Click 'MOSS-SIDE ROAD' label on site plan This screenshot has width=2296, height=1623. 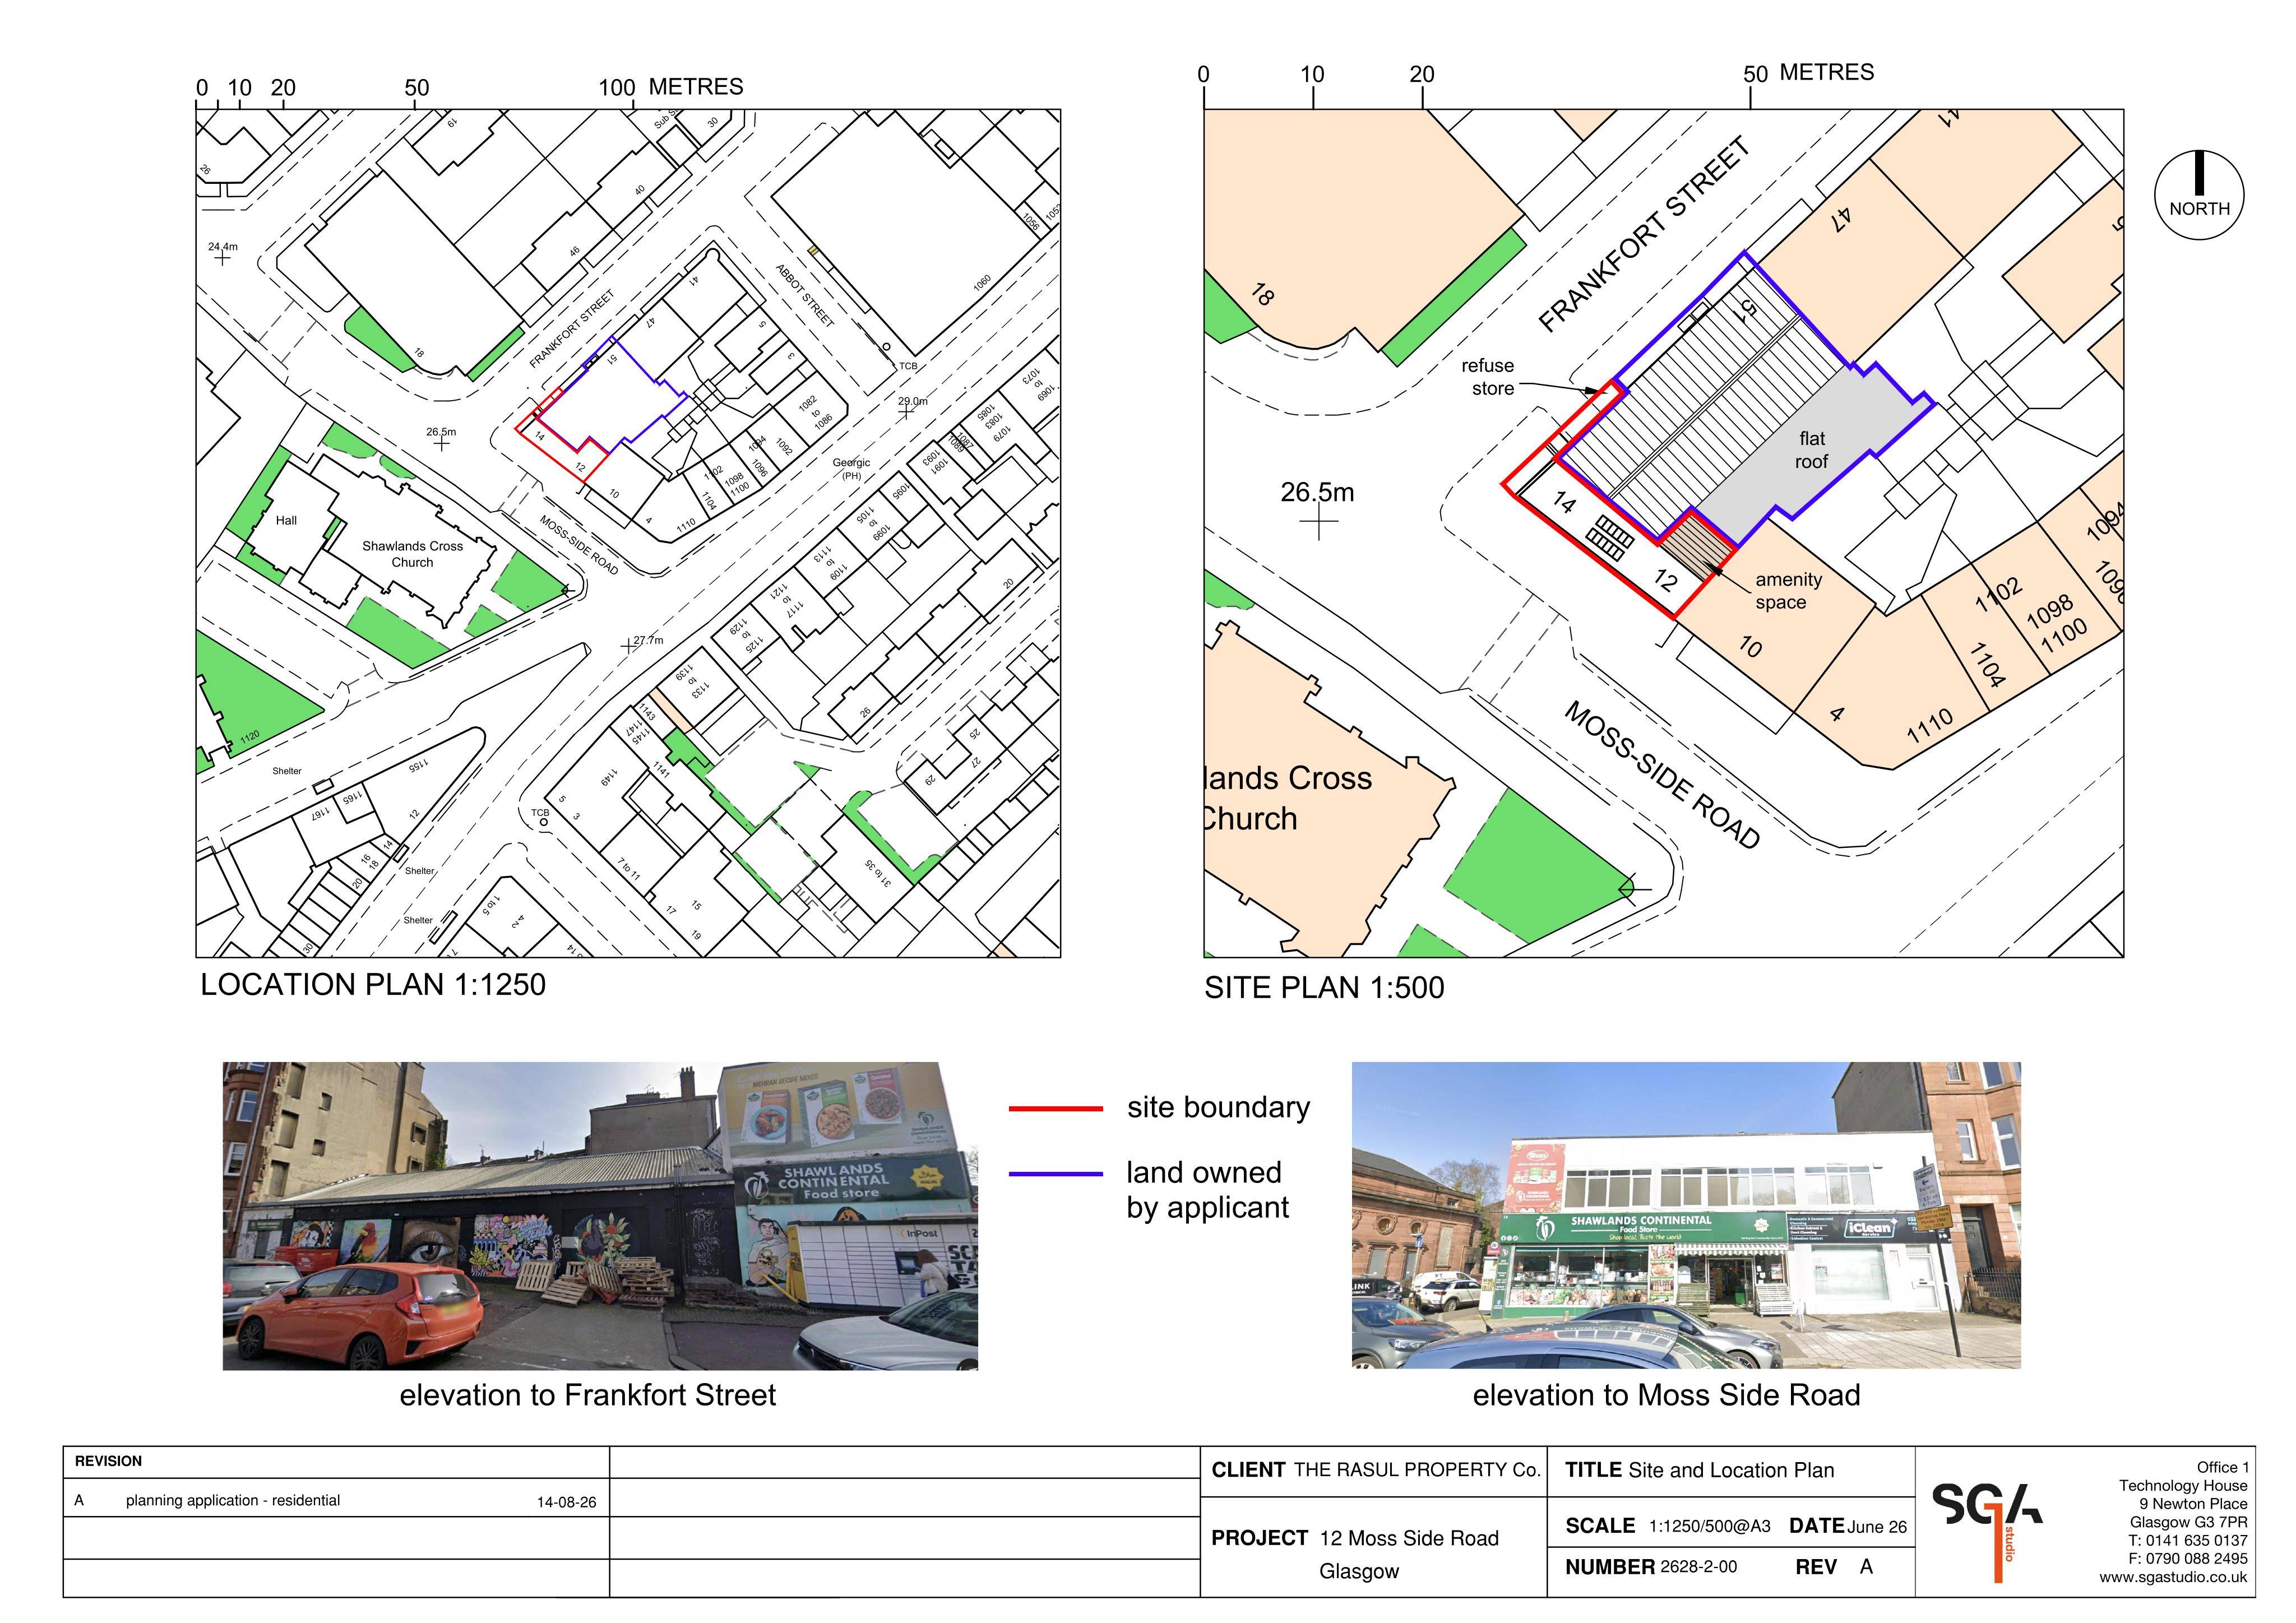coord(1661,776)
